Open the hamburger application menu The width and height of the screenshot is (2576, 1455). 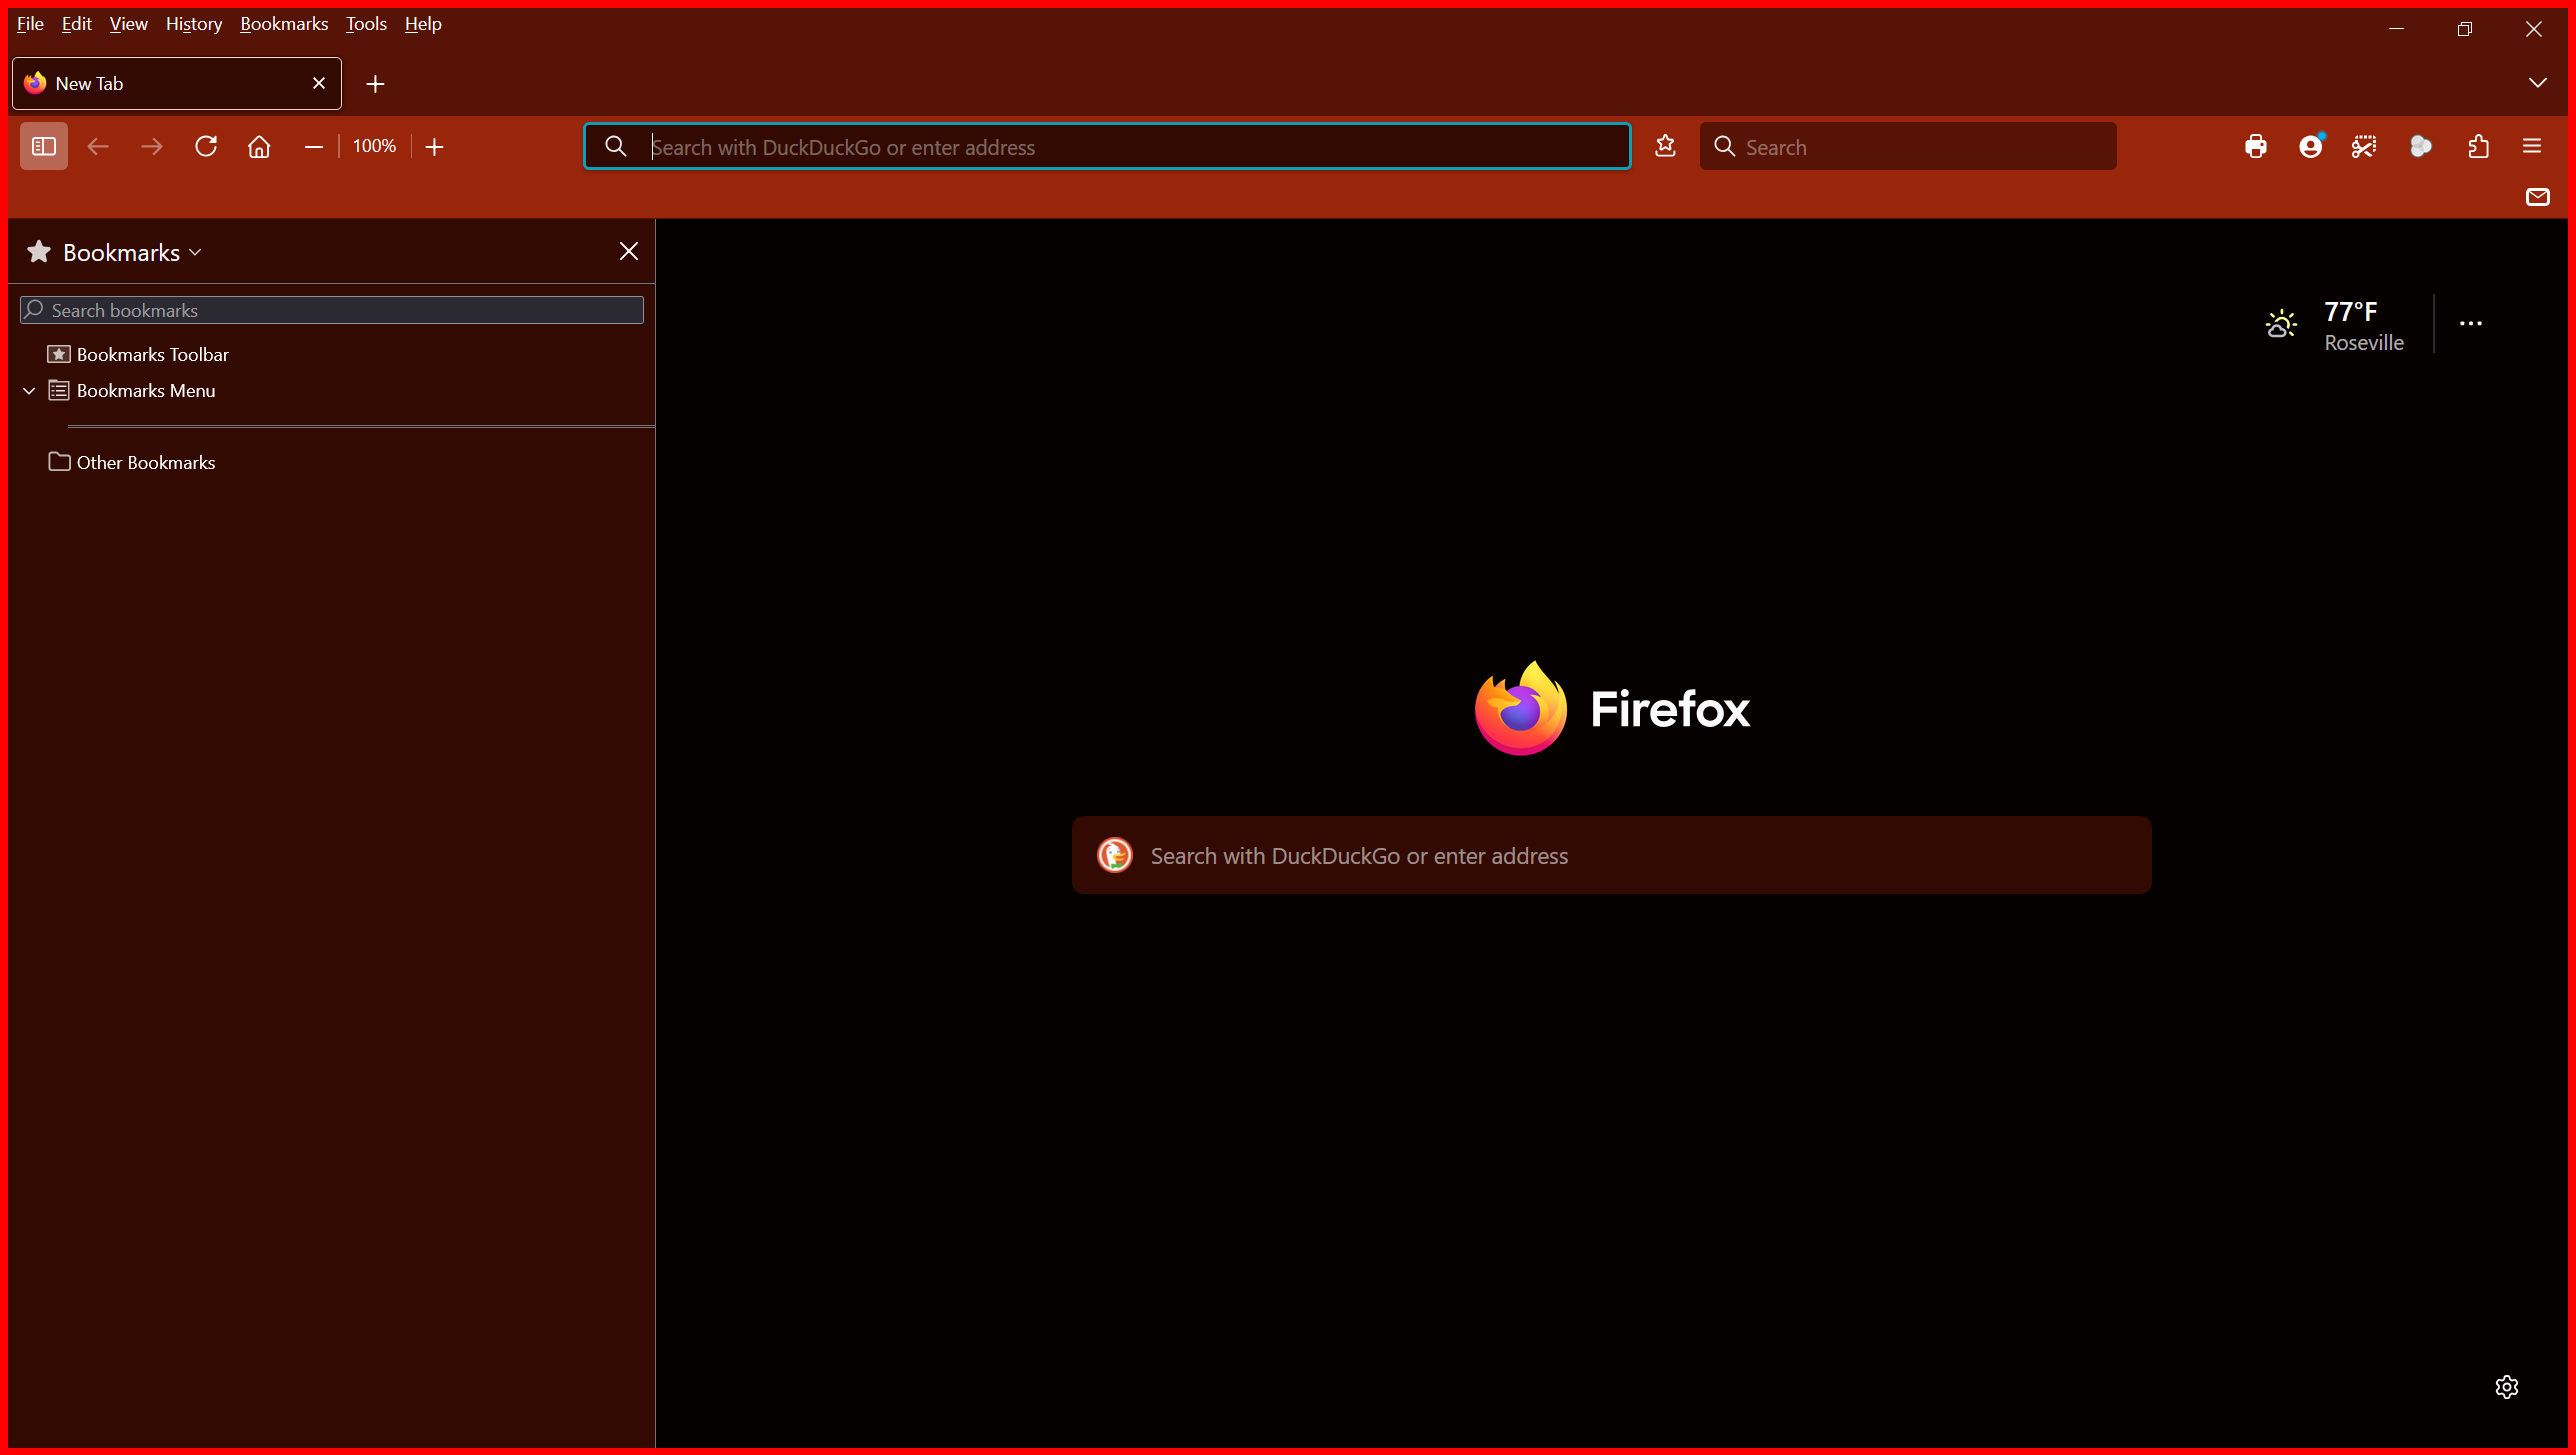click(2532, 146)
